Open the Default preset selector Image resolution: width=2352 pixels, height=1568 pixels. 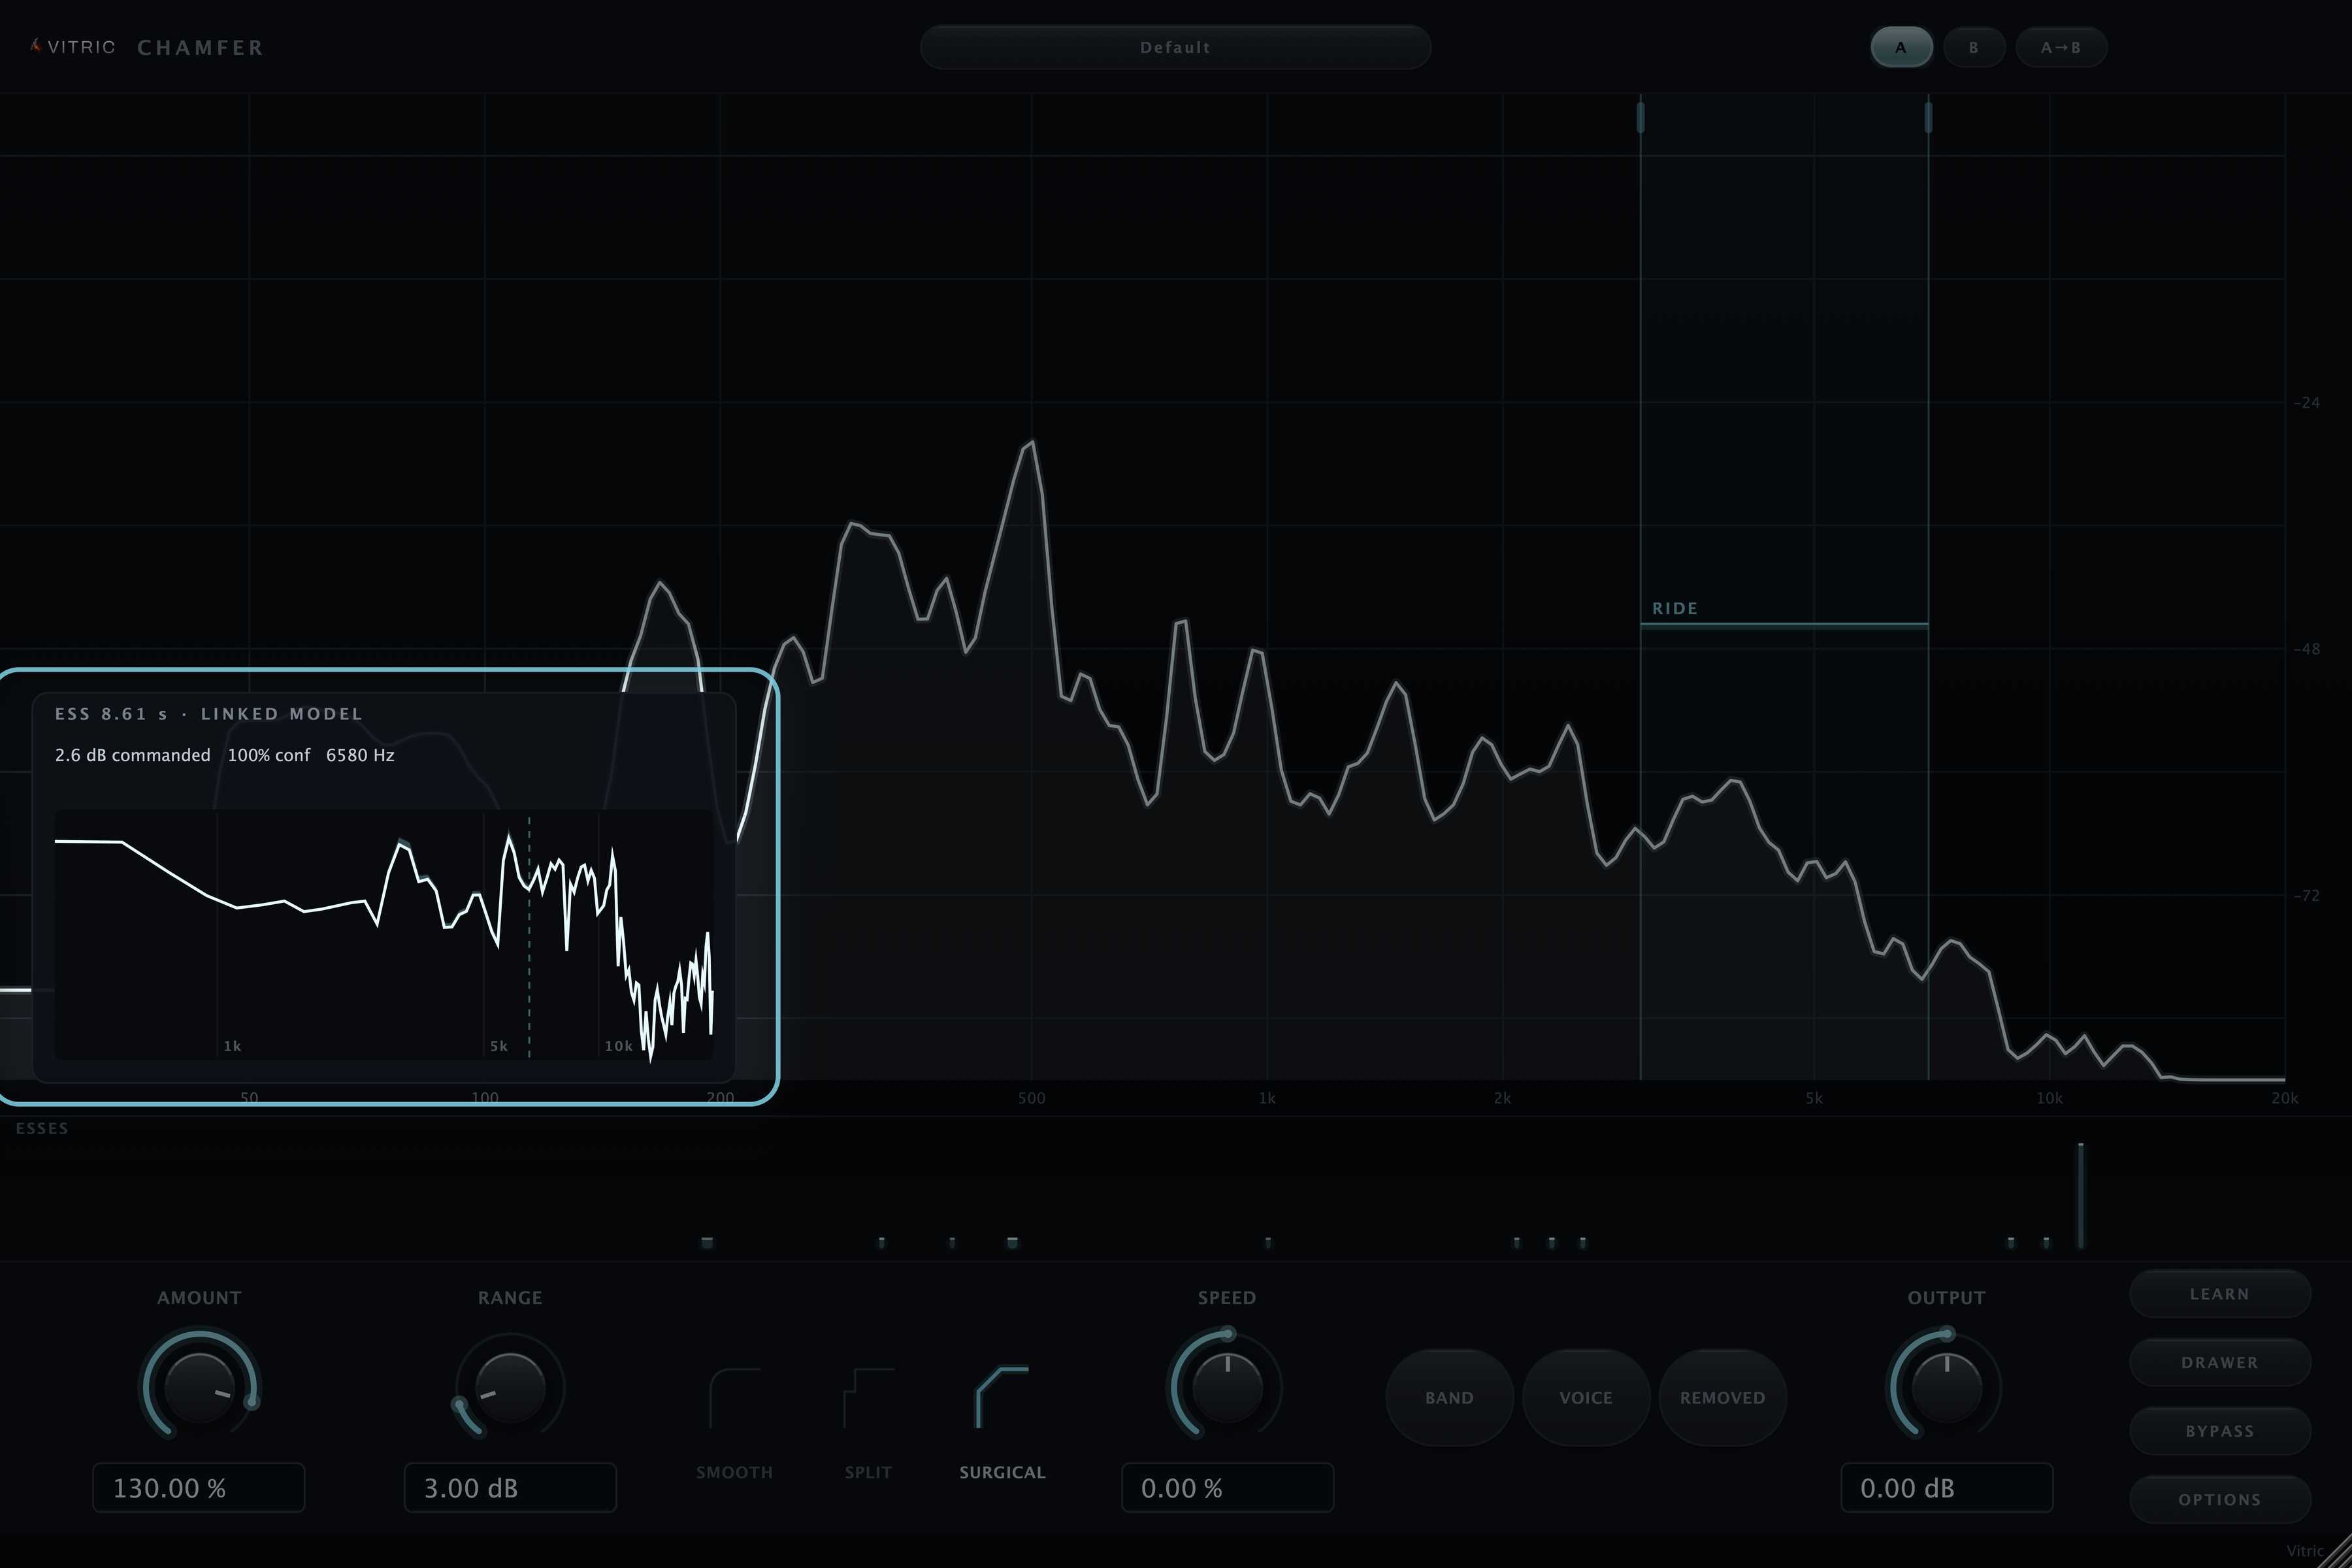[1175, 48]
